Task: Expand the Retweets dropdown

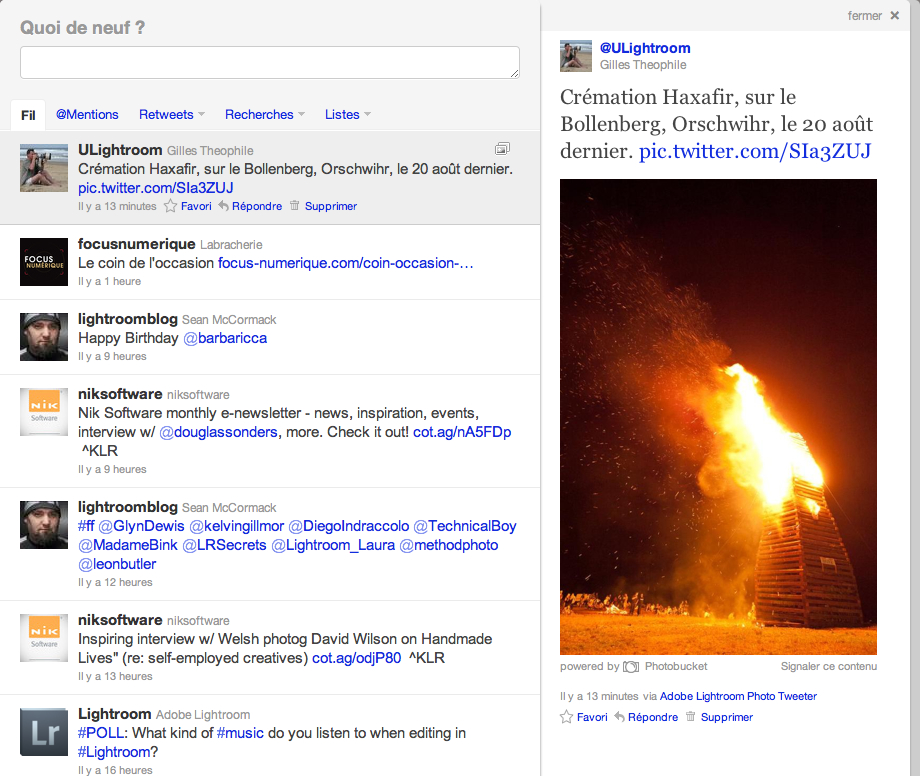Action: point(201,114)
